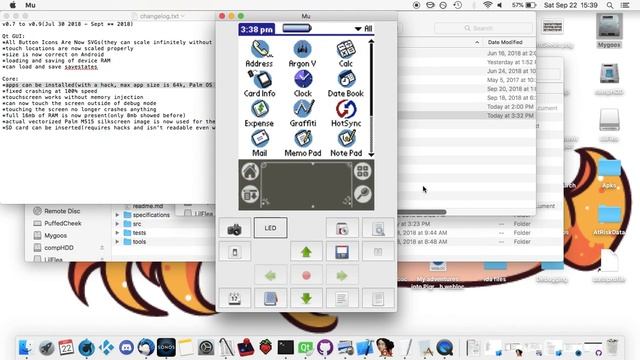The image size is (640, 360).
Task: Open GitHub Desktop from the Dock
Action: click(325, 348)
